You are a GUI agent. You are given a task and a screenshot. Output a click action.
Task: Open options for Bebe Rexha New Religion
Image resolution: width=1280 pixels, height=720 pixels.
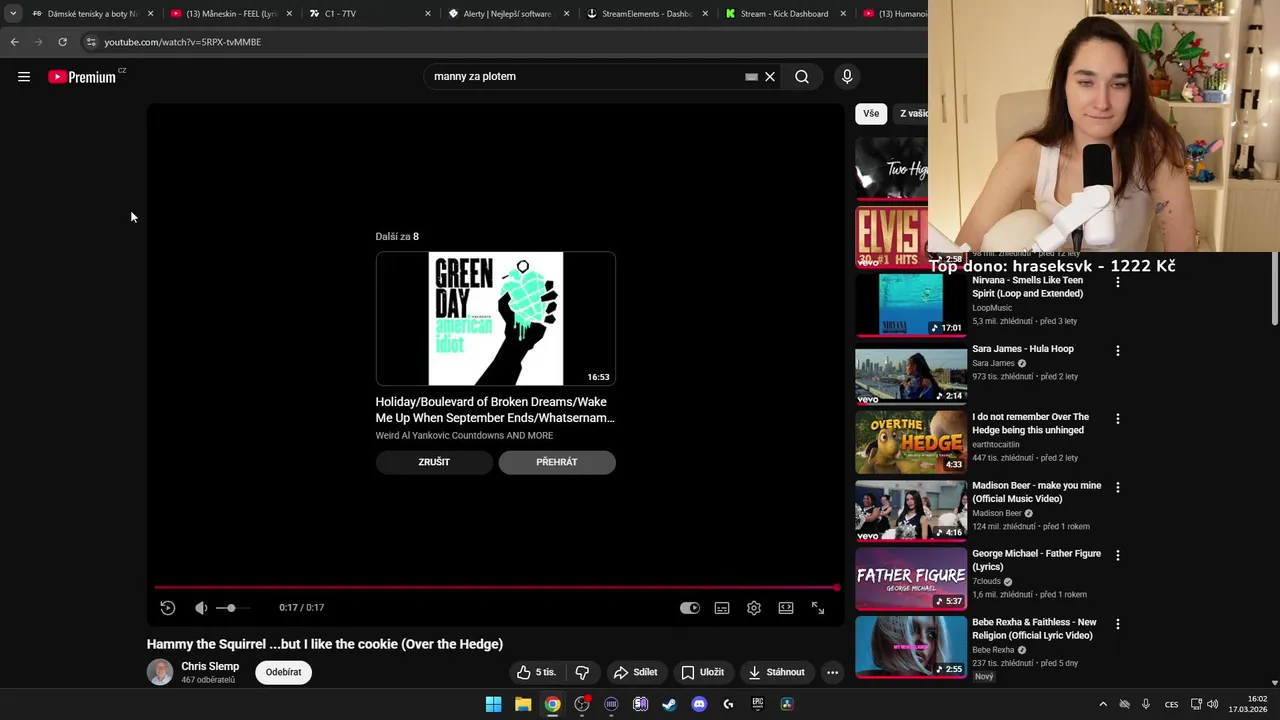[x=1118, y=624]
